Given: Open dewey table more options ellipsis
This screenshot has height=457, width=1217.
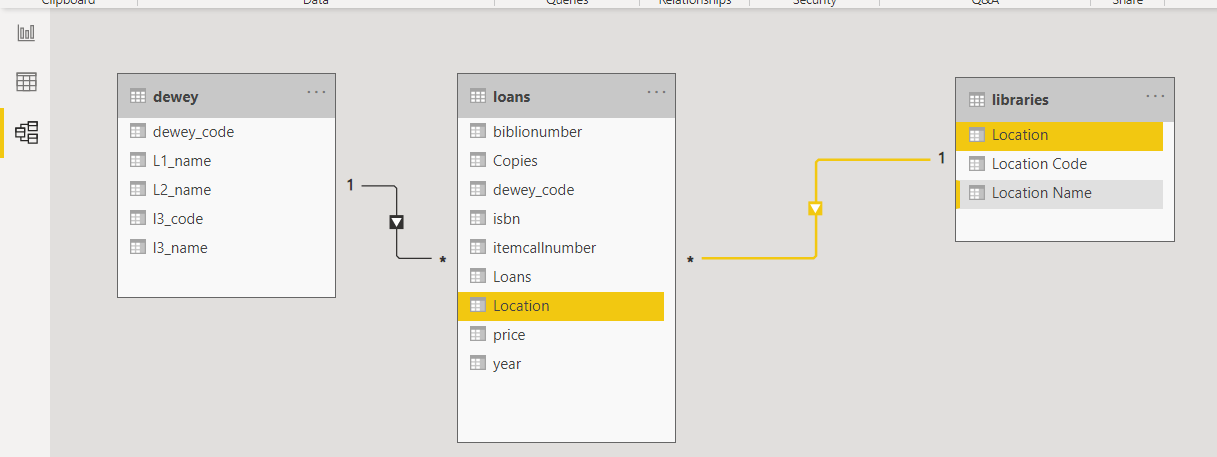Looking at the screenshot, I should tap(316, 92).
